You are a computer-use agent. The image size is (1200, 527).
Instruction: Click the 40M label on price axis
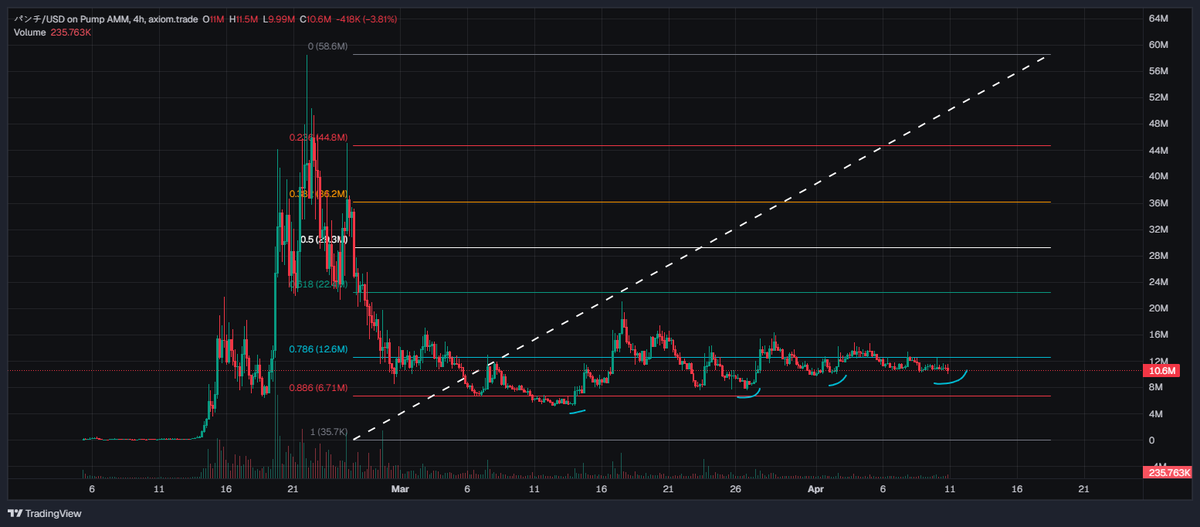tap(1158, 177)
